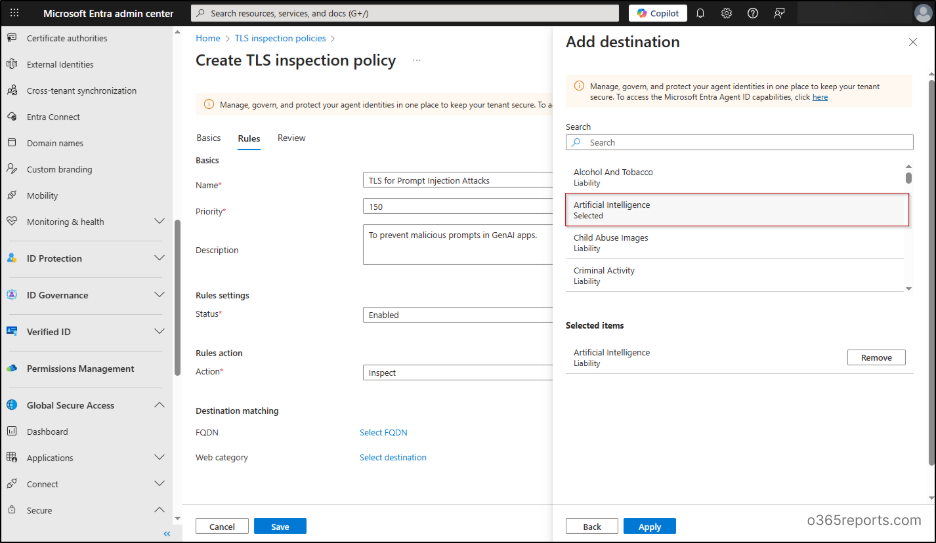
Task: Click the Entra Connect sidebar icon
Action: [x=12, y=116]
